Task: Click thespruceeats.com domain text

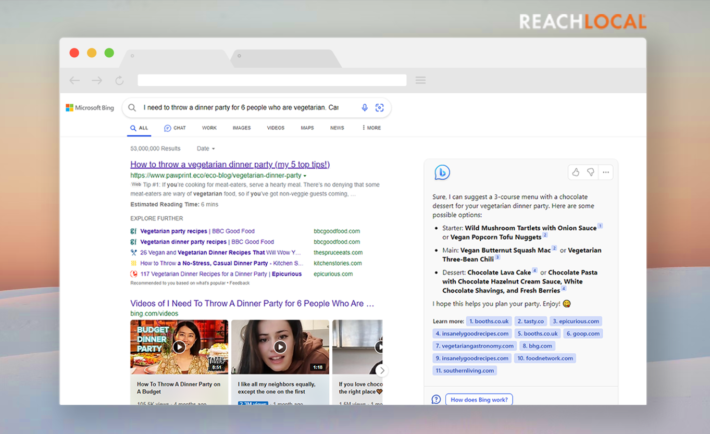Action: coord(338,252)
